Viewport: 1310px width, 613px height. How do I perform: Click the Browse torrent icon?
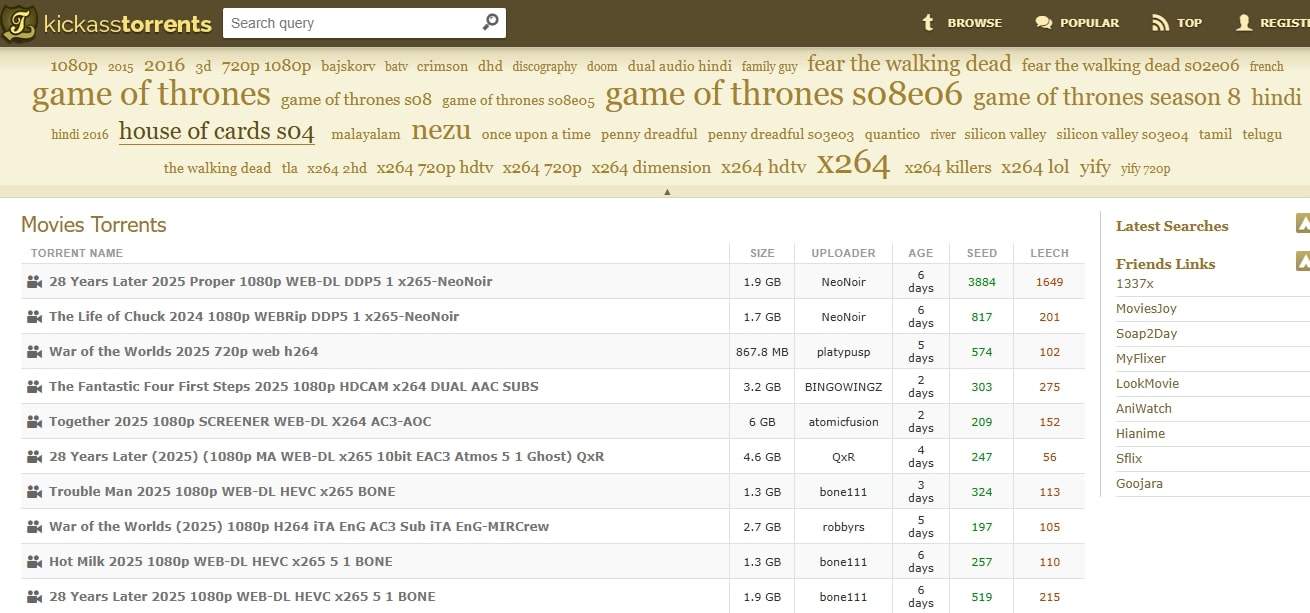pyautogui.click(x=929, y=22)
